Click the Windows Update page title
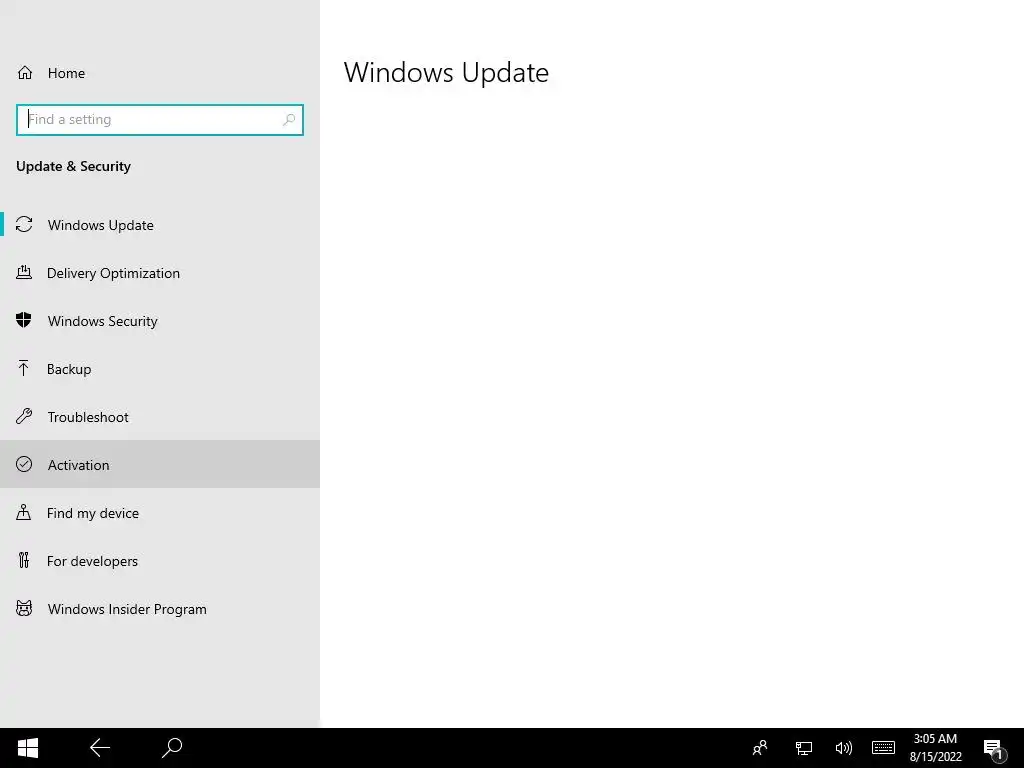The image size is (1024, 768). tap(446, 72)
